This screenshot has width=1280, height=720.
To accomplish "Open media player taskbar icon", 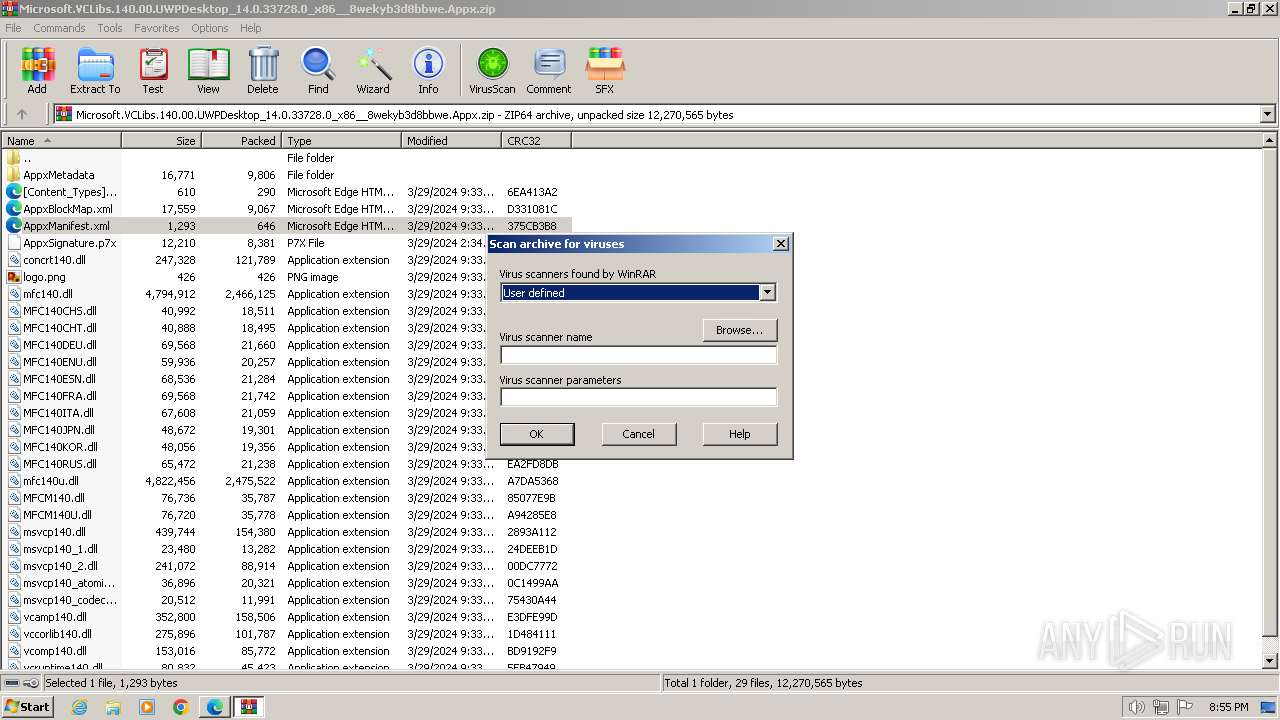I will [147, 707].
